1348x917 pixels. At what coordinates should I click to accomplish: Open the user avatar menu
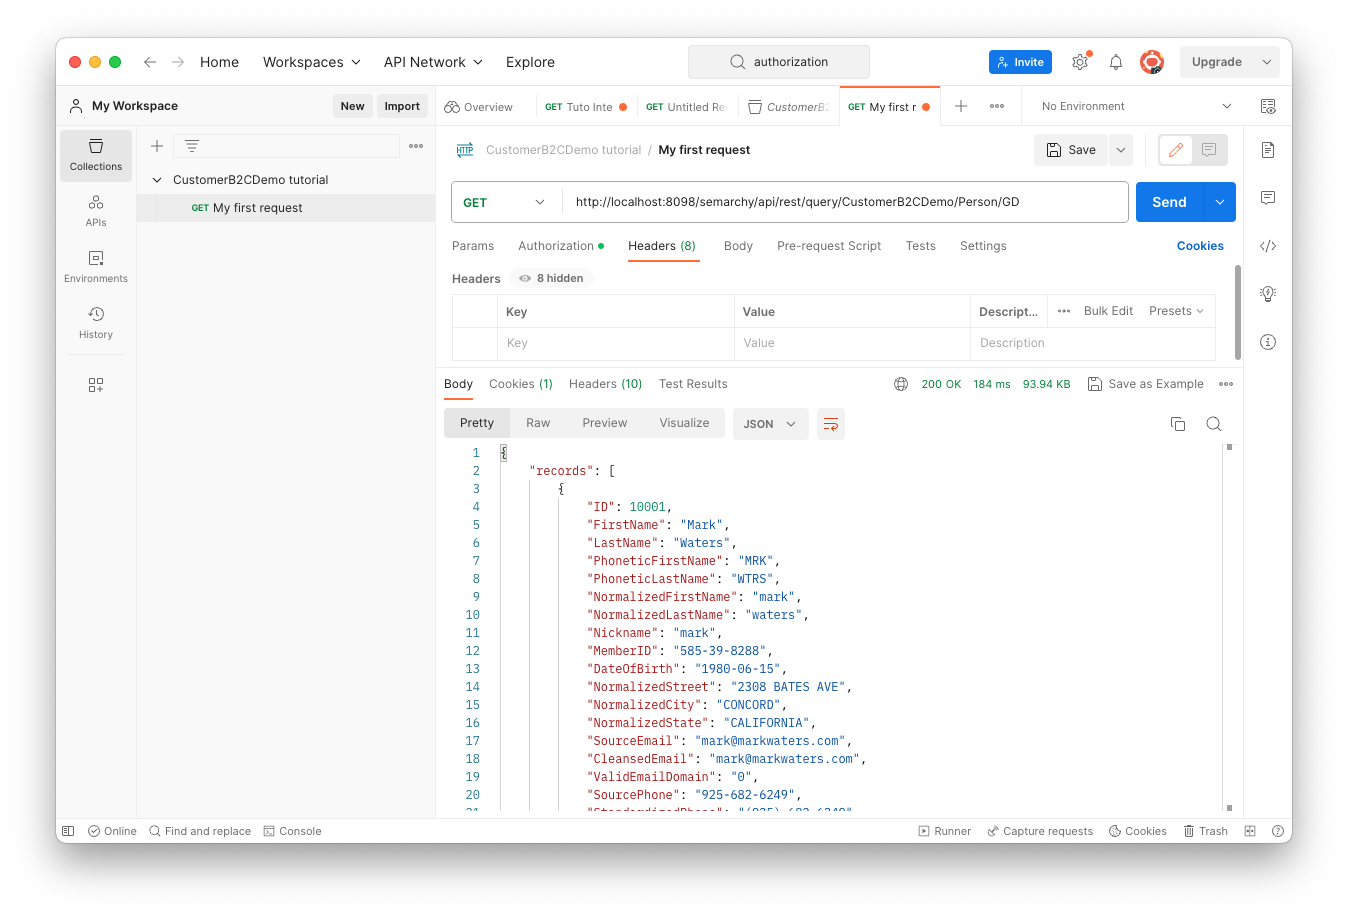click(x=1152, y=62)
